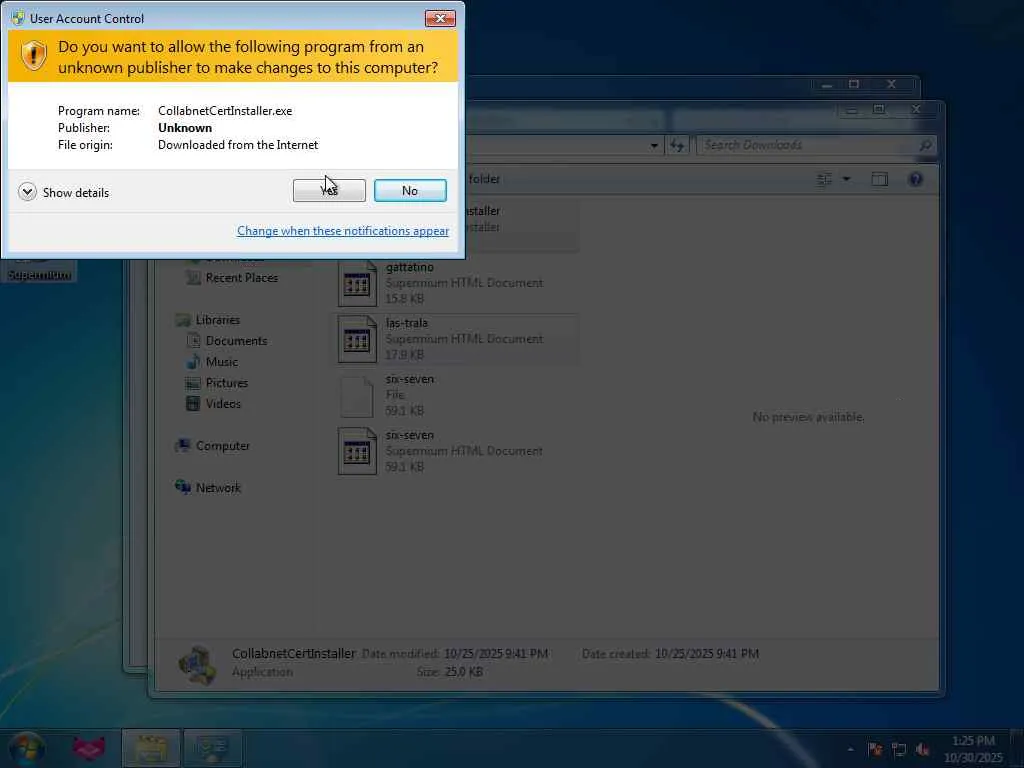The image size is (1024, 768).
Task: Select las-trala HTML document icon
Action: point(357,340)
